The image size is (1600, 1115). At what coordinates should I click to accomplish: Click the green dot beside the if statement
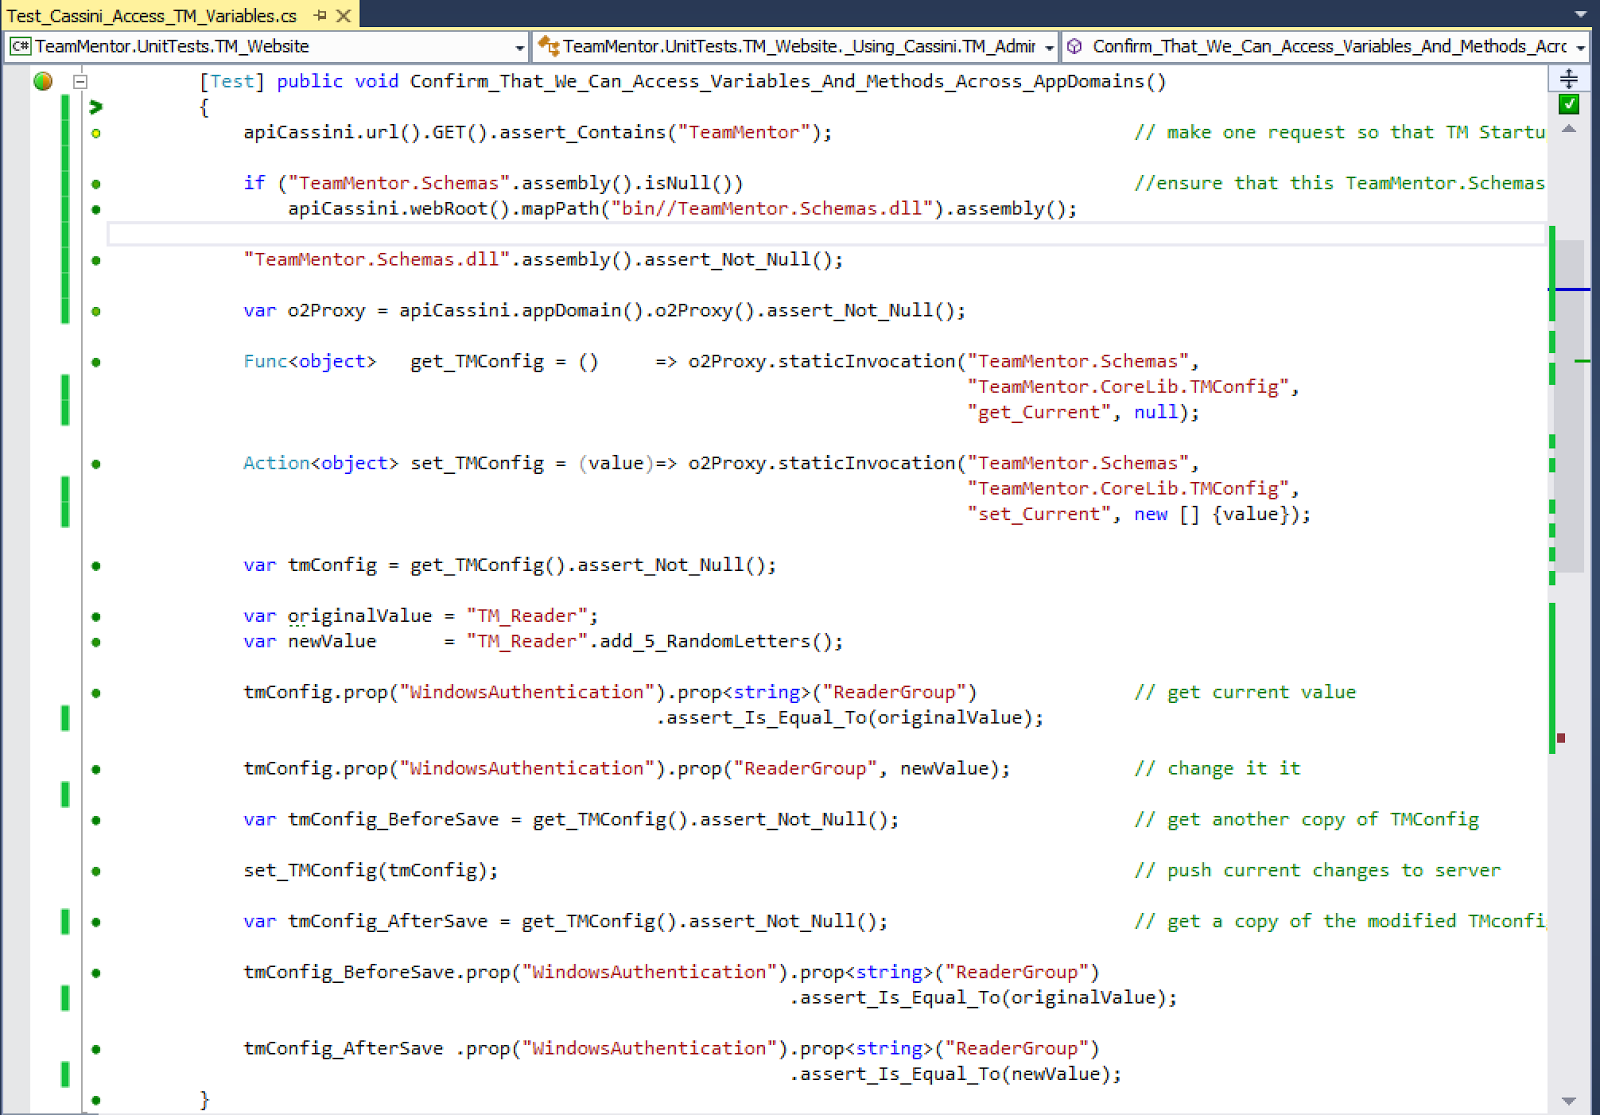click(96, 184)
